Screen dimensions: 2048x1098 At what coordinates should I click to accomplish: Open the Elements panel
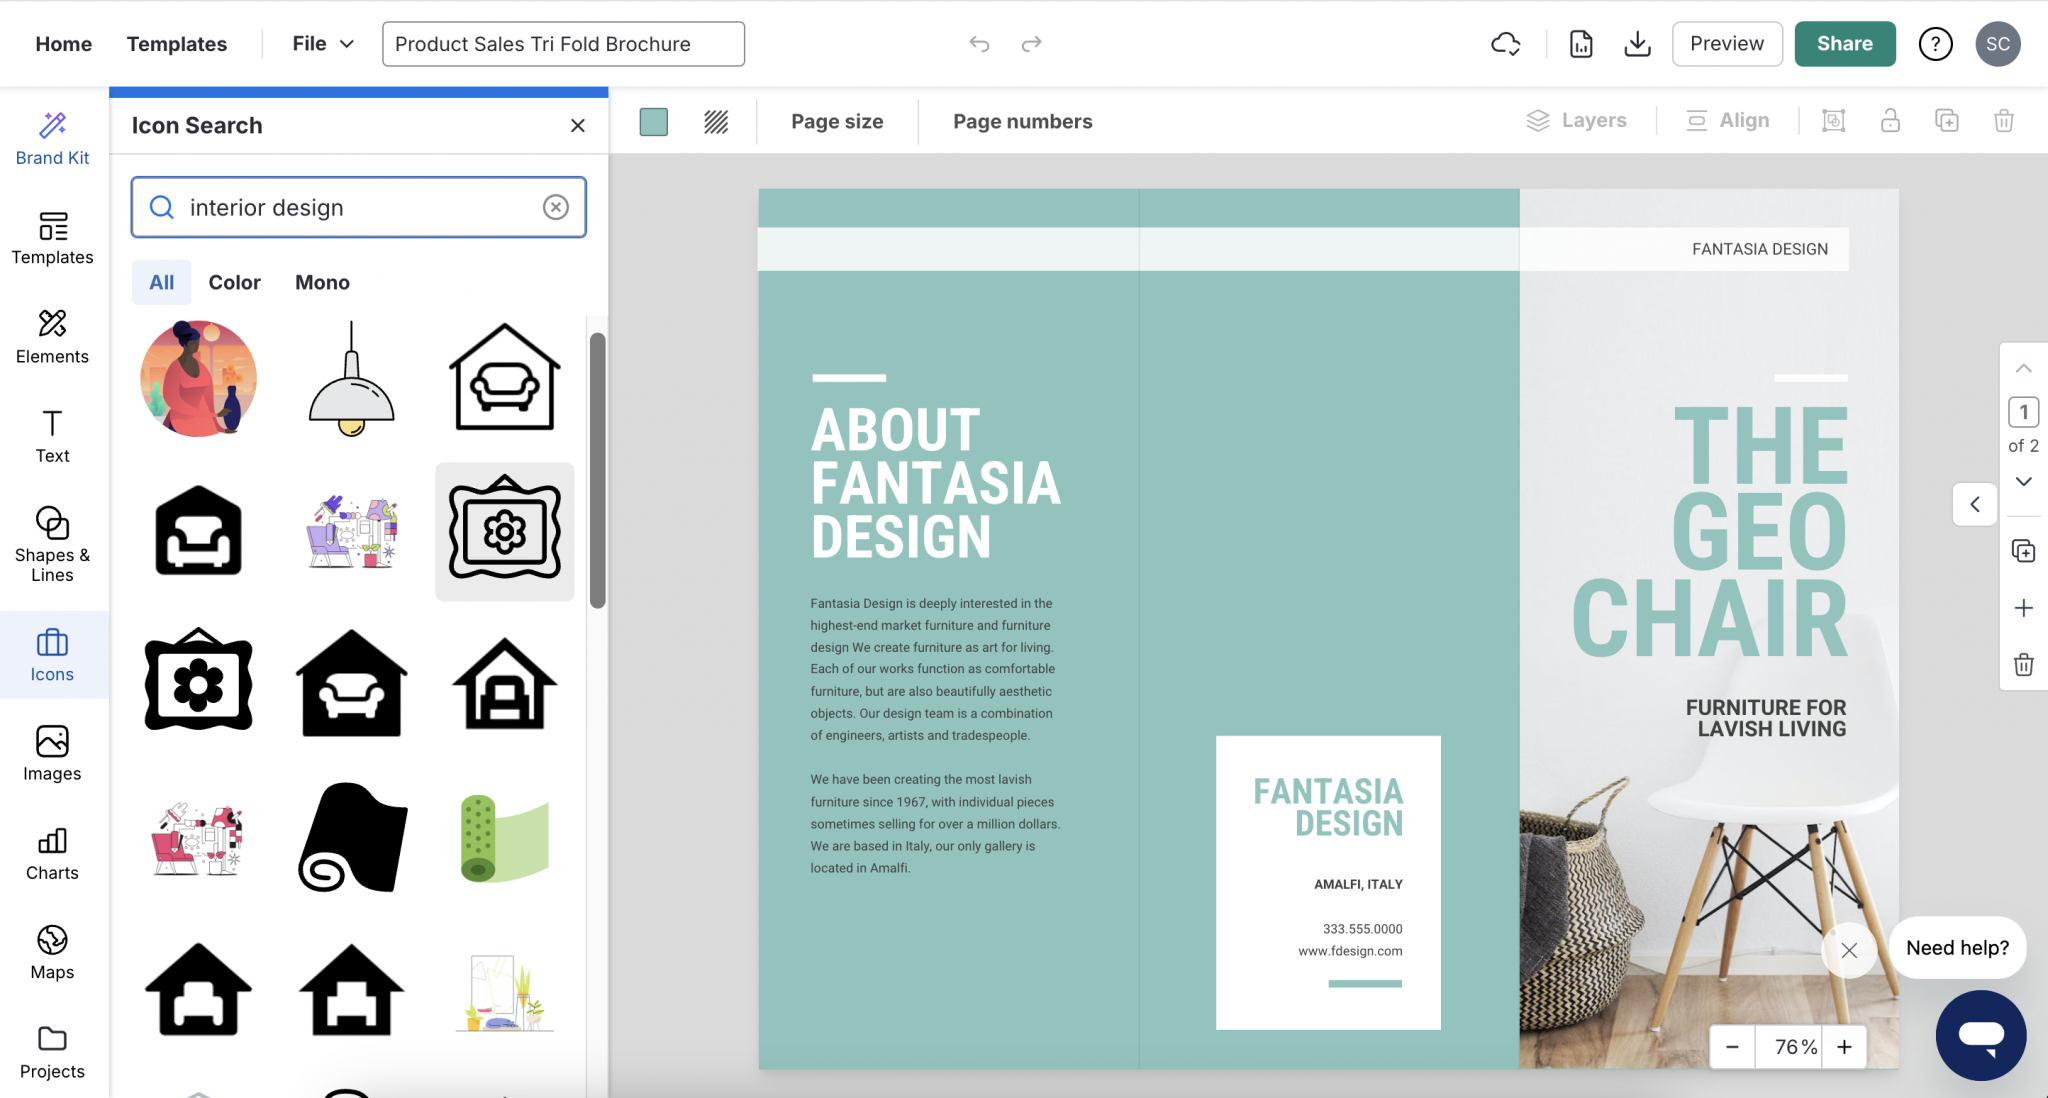(52, 338)
